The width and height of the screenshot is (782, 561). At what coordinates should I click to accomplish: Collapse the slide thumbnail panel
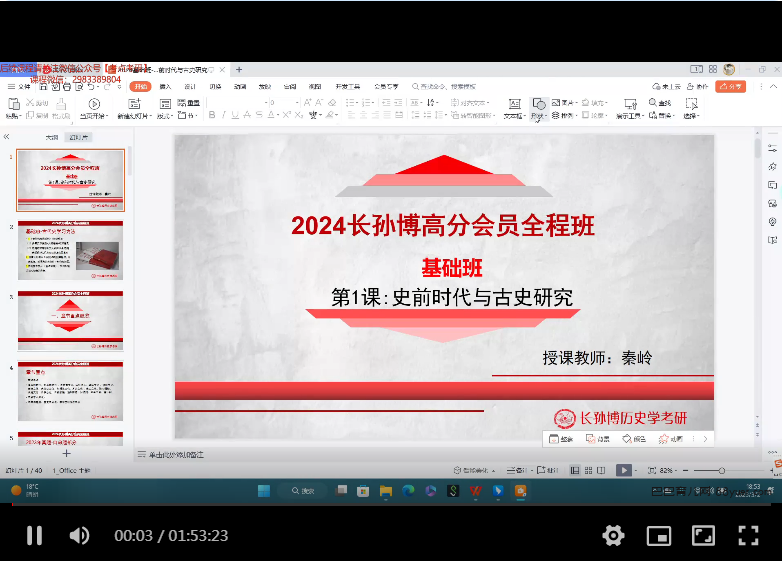point(6,137)
